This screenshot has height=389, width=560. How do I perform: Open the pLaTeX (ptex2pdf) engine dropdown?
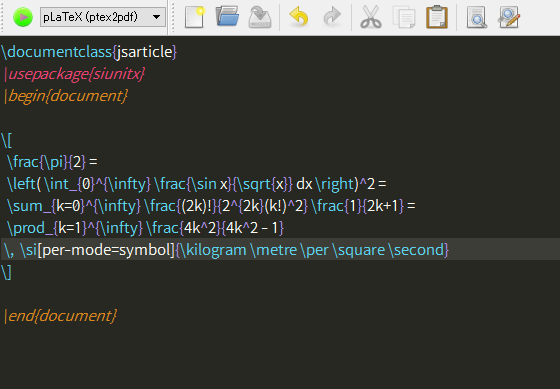pyautogui.click(x=103, y=17)
